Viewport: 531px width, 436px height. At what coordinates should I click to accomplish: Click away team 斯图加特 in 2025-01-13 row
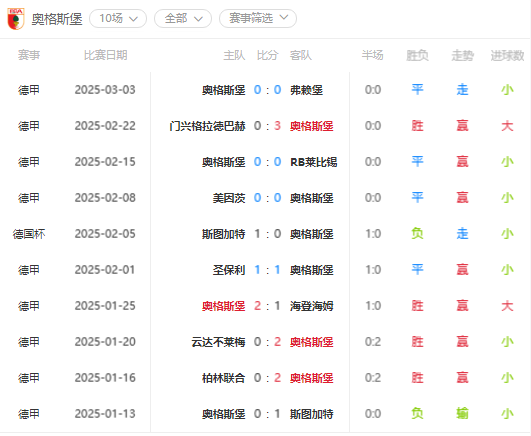tap(312, 414)
